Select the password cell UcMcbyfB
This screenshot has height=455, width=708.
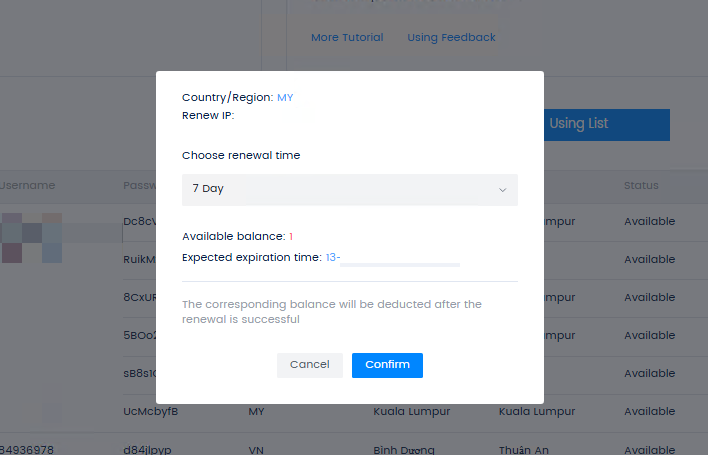coord(150,412)
